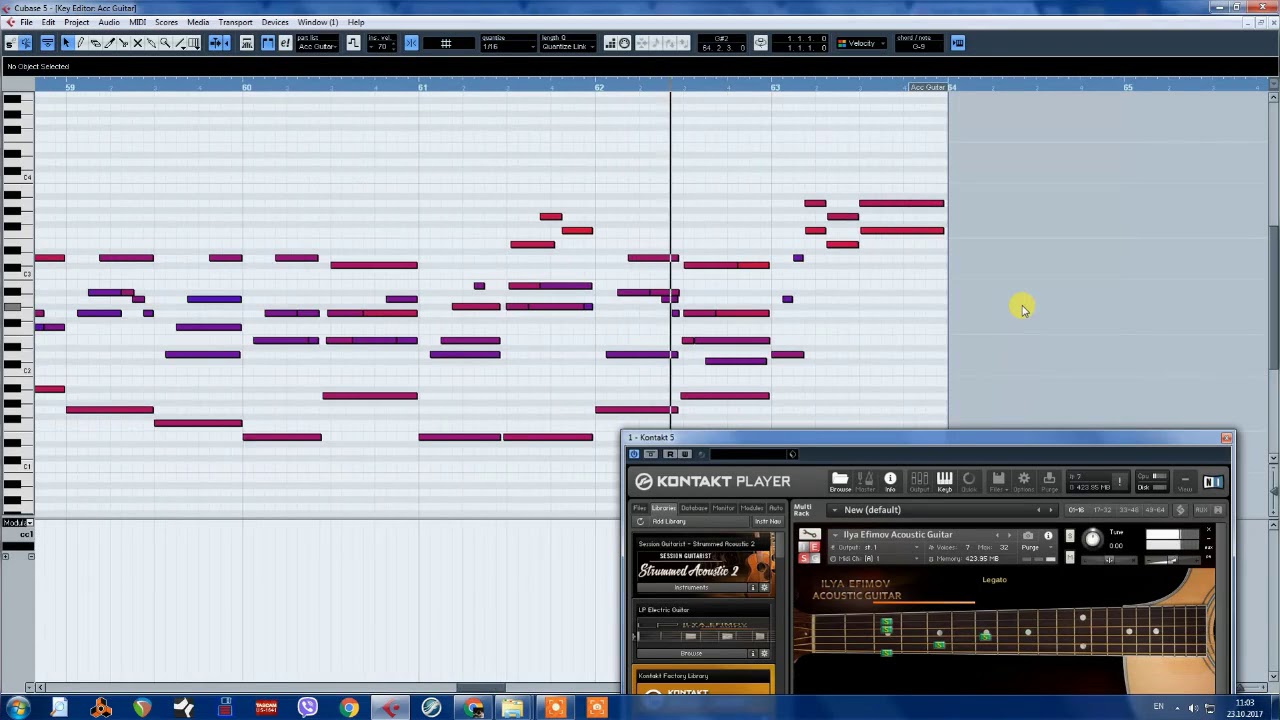Toggle the instrument Mute M button
The height and width of the screenshot is (720, 1280).
click(x=1070, y=556)
